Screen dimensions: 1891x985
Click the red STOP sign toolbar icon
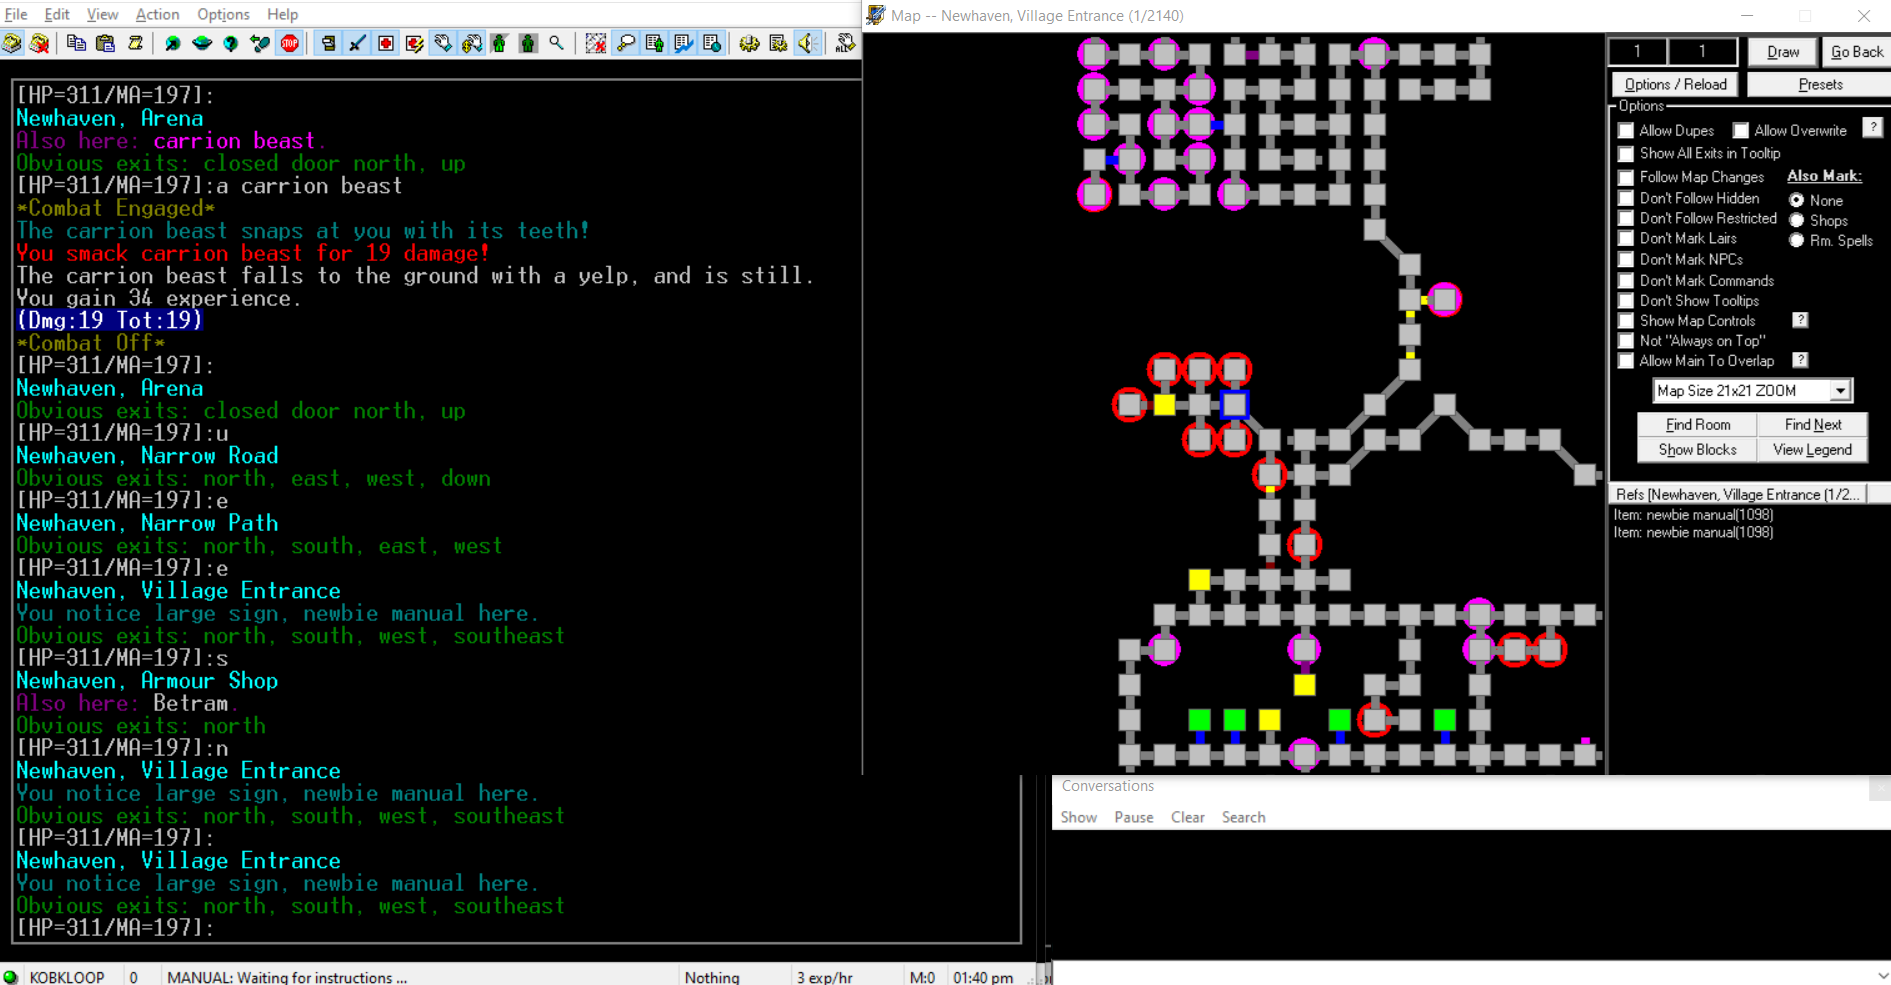(x=290, y=43)
